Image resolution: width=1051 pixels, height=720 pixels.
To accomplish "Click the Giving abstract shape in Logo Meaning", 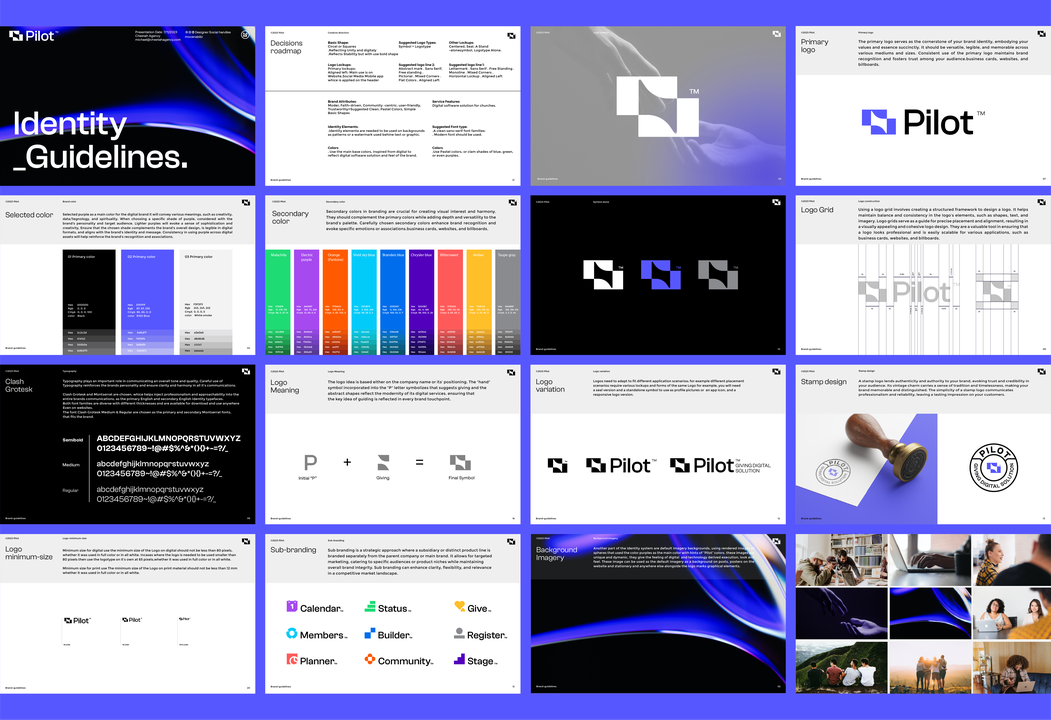I will (x=383, y=462).
